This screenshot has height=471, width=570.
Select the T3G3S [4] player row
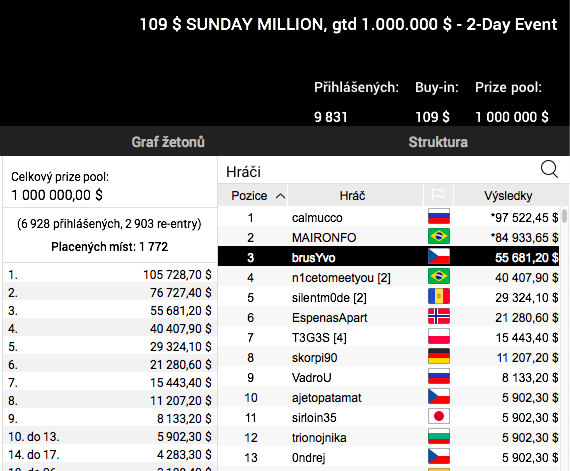coord(388,338)
